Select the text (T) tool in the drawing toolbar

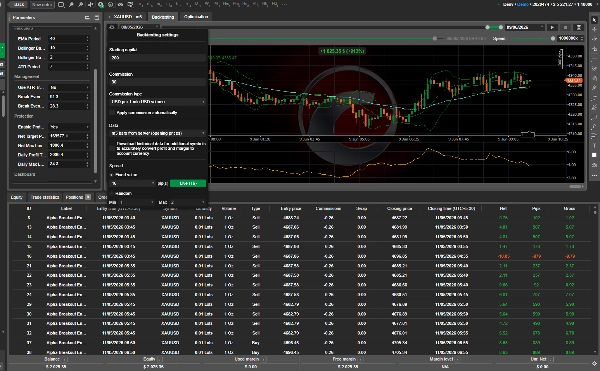coord(594,146)
